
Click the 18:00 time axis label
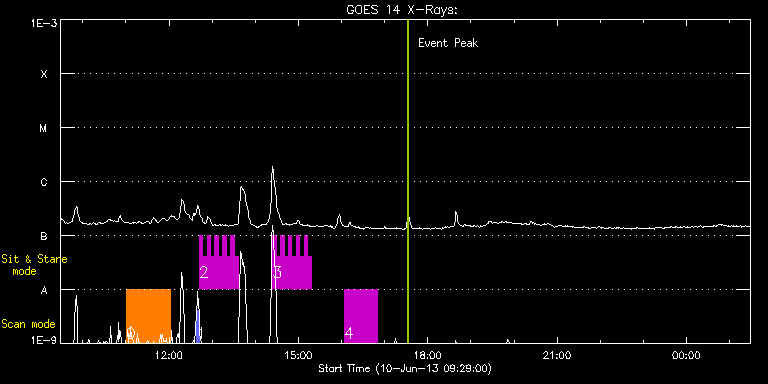pos(428,356)
